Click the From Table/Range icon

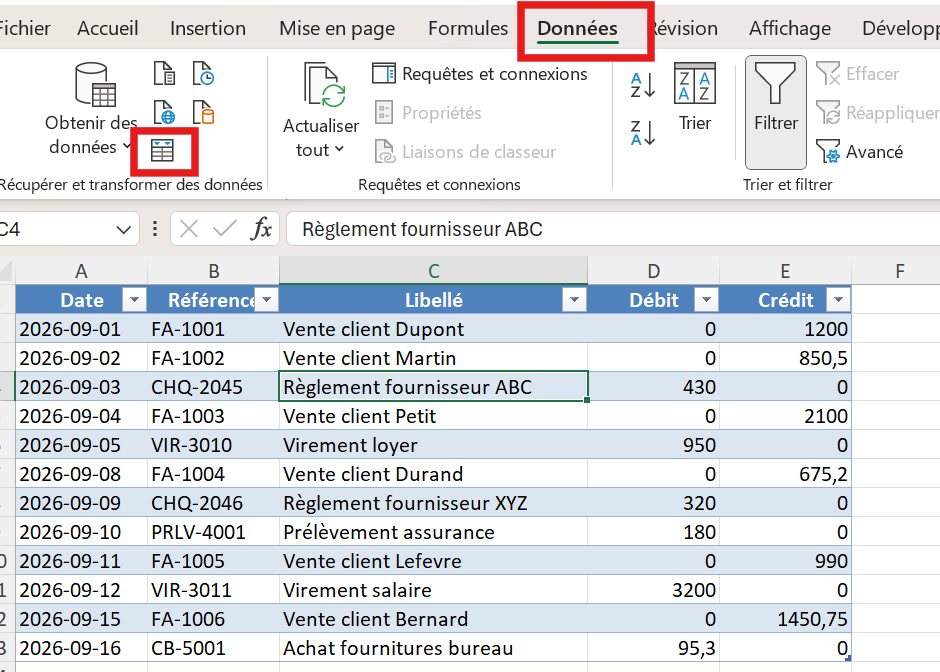162,151
